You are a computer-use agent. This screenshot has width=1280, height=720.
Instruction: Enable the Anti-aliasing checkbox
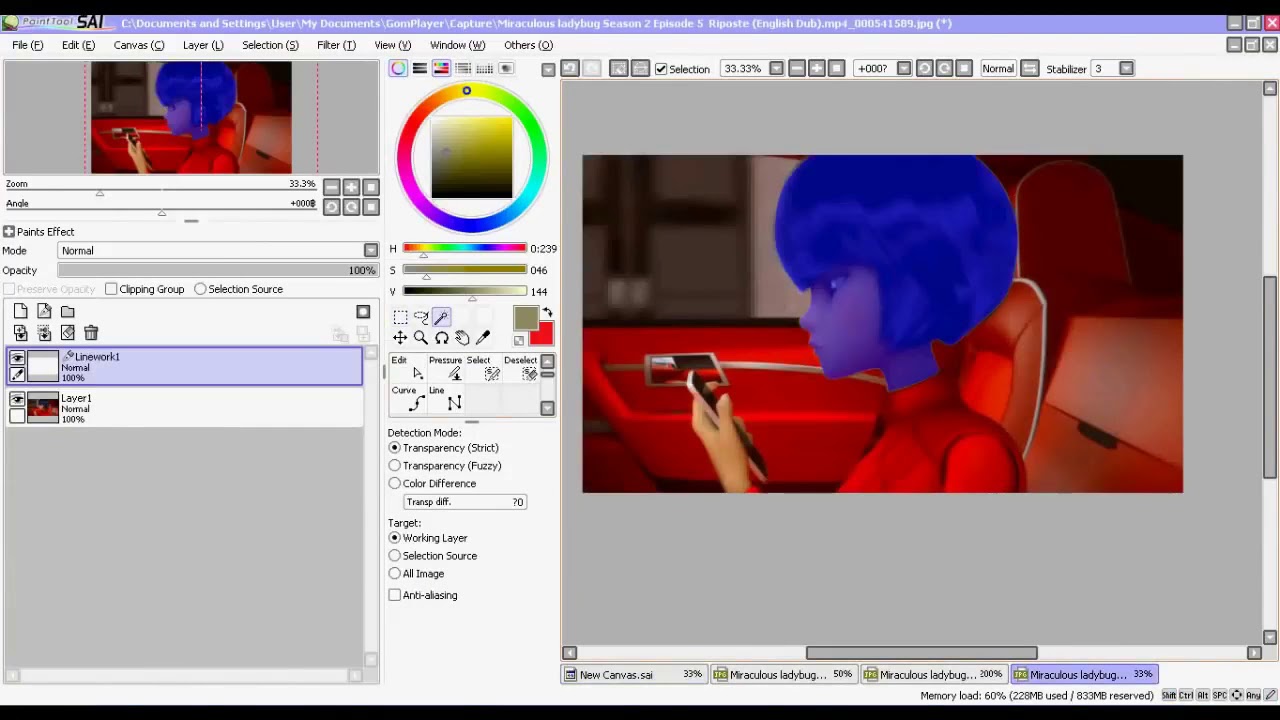tap(395, 595)
